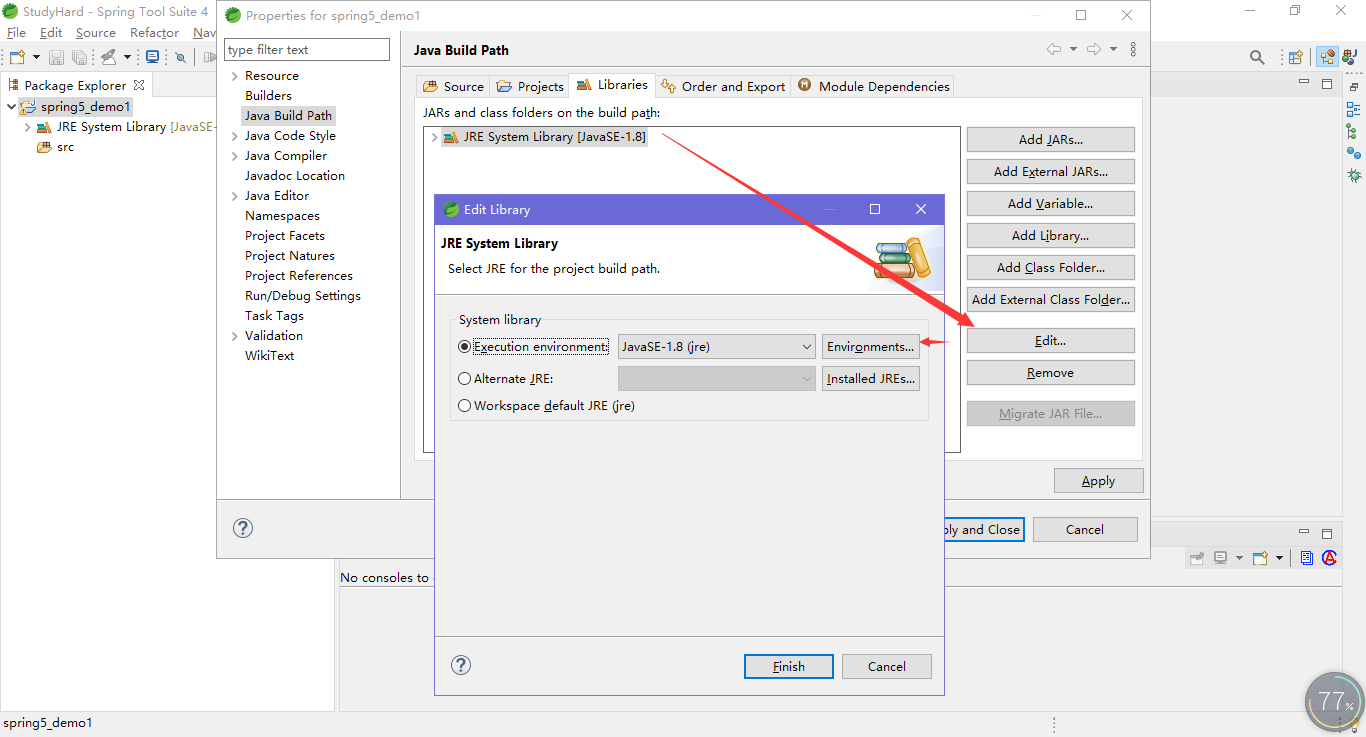Click the blue circles icon on right trim
Viewport: 1366px width, 737px height.
pos(1354,153)
